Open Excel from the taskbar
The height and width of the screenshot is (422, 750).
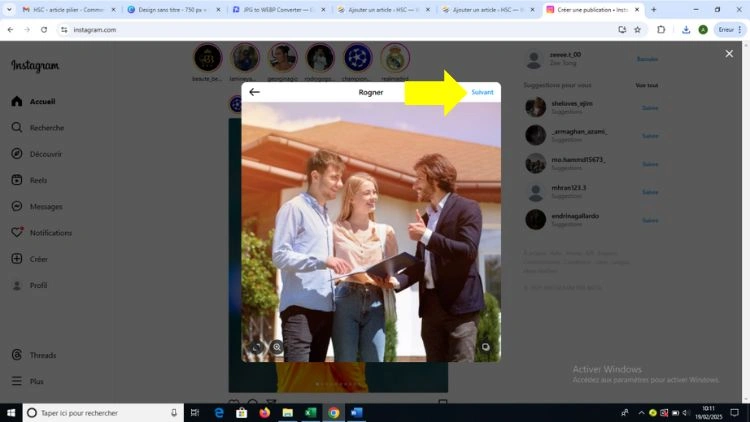pos(310,412)
